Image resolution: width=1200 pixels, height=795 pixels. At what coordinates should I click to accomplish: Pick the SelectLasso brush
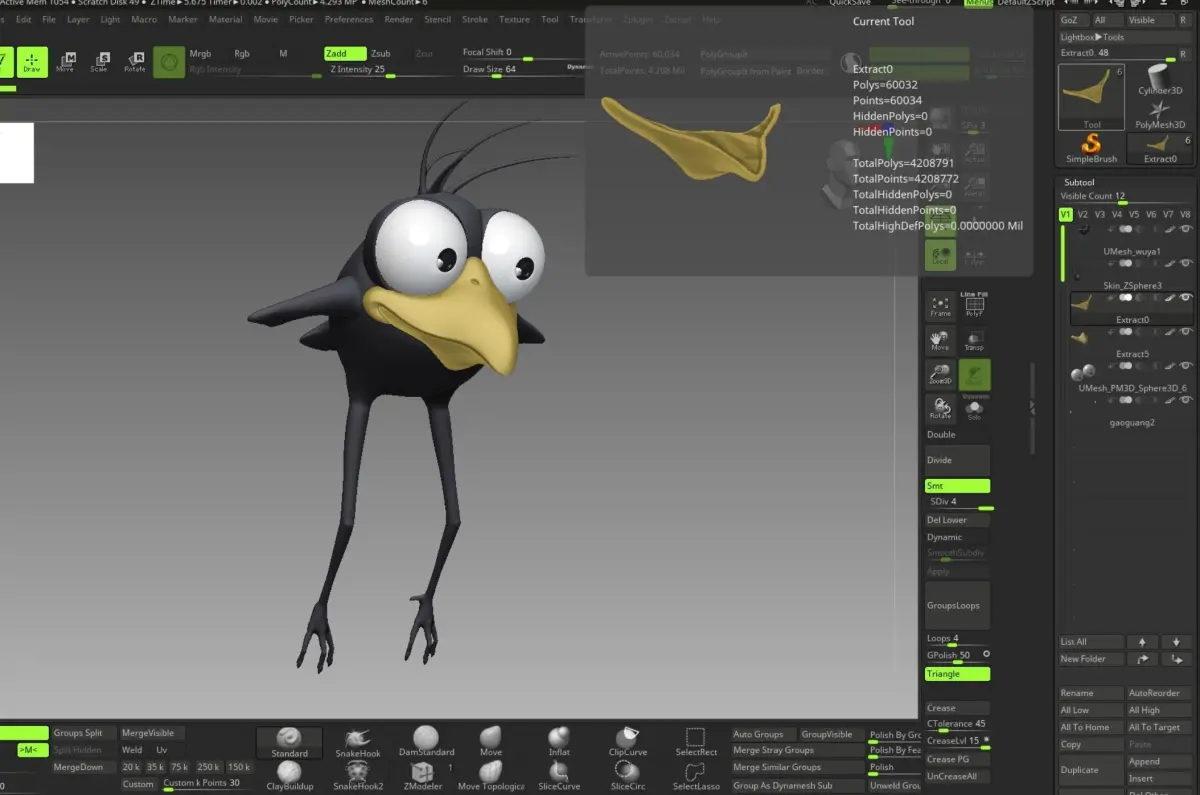click(696, 777)
